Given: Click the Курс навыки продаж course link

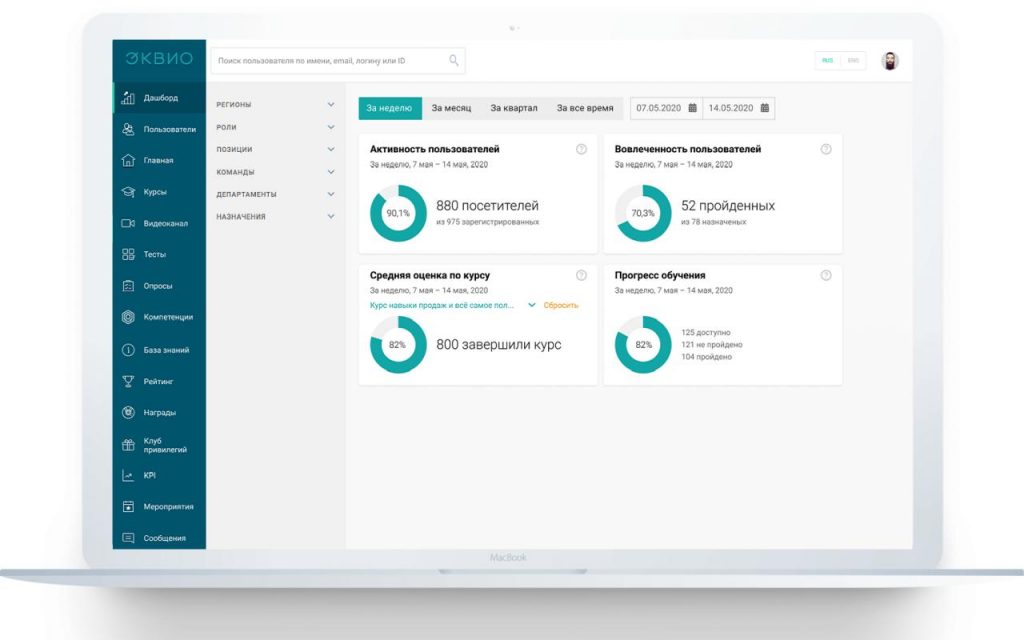Looking at the screenshot, I should pyautogui.click(x=441, y=305).
